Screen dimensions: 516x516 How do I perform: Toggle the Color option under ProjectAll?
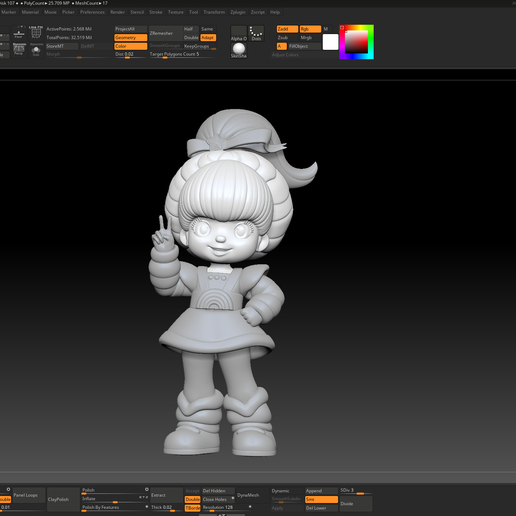click(x=131, y=46)
